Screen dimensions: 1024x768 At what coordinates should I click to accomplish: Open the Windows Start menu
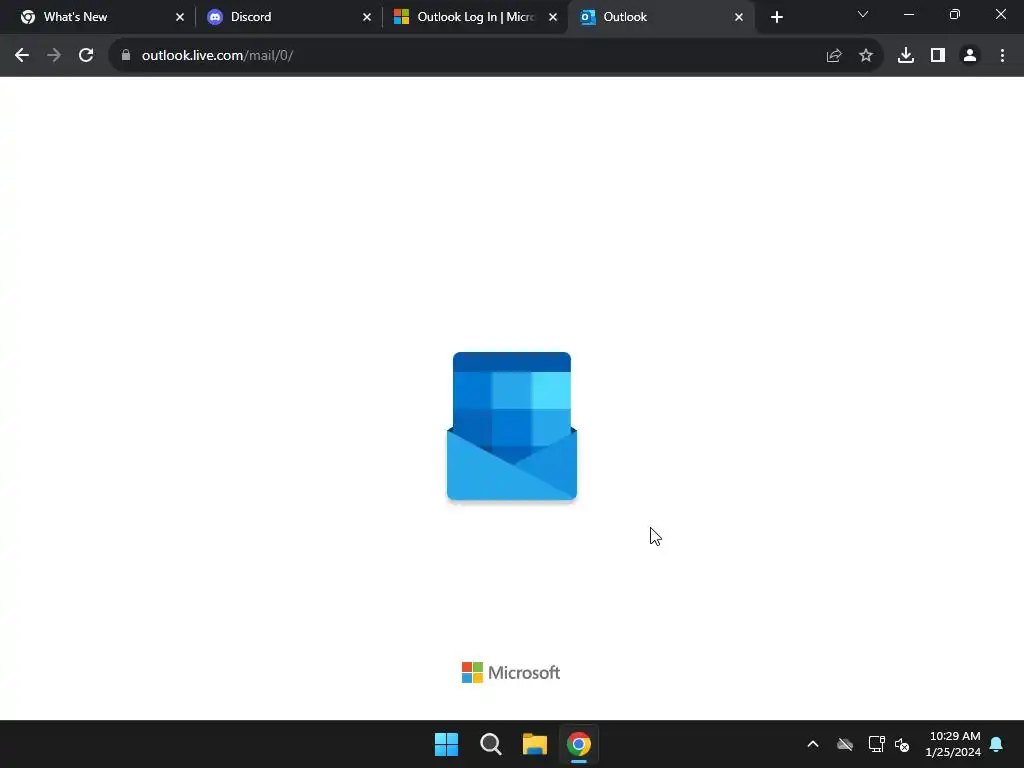(447, 744)
